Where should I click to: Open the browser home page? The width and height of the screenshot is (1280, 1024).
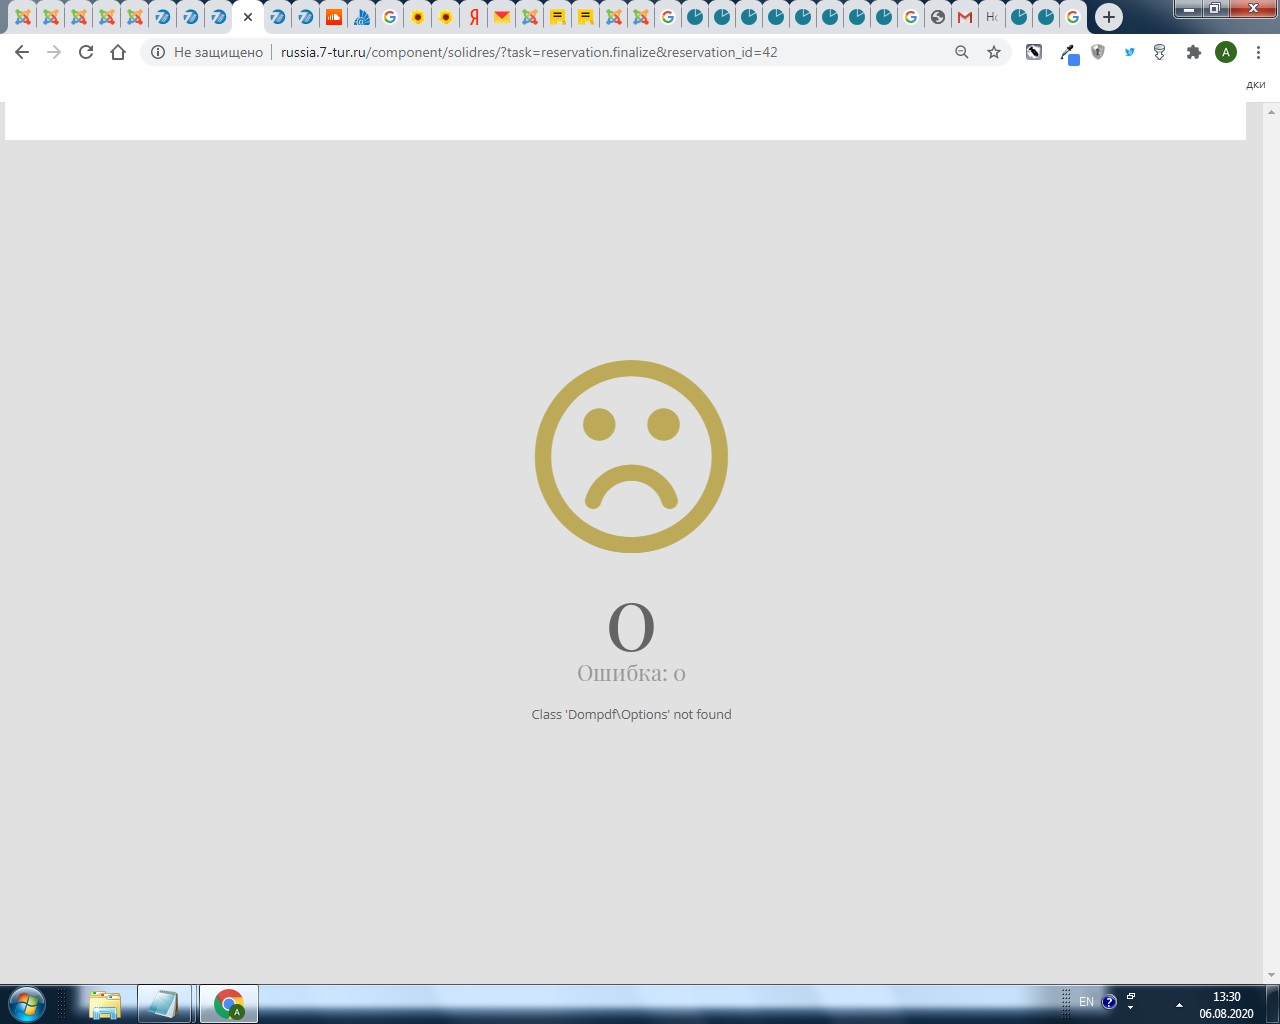click(118, 52)
